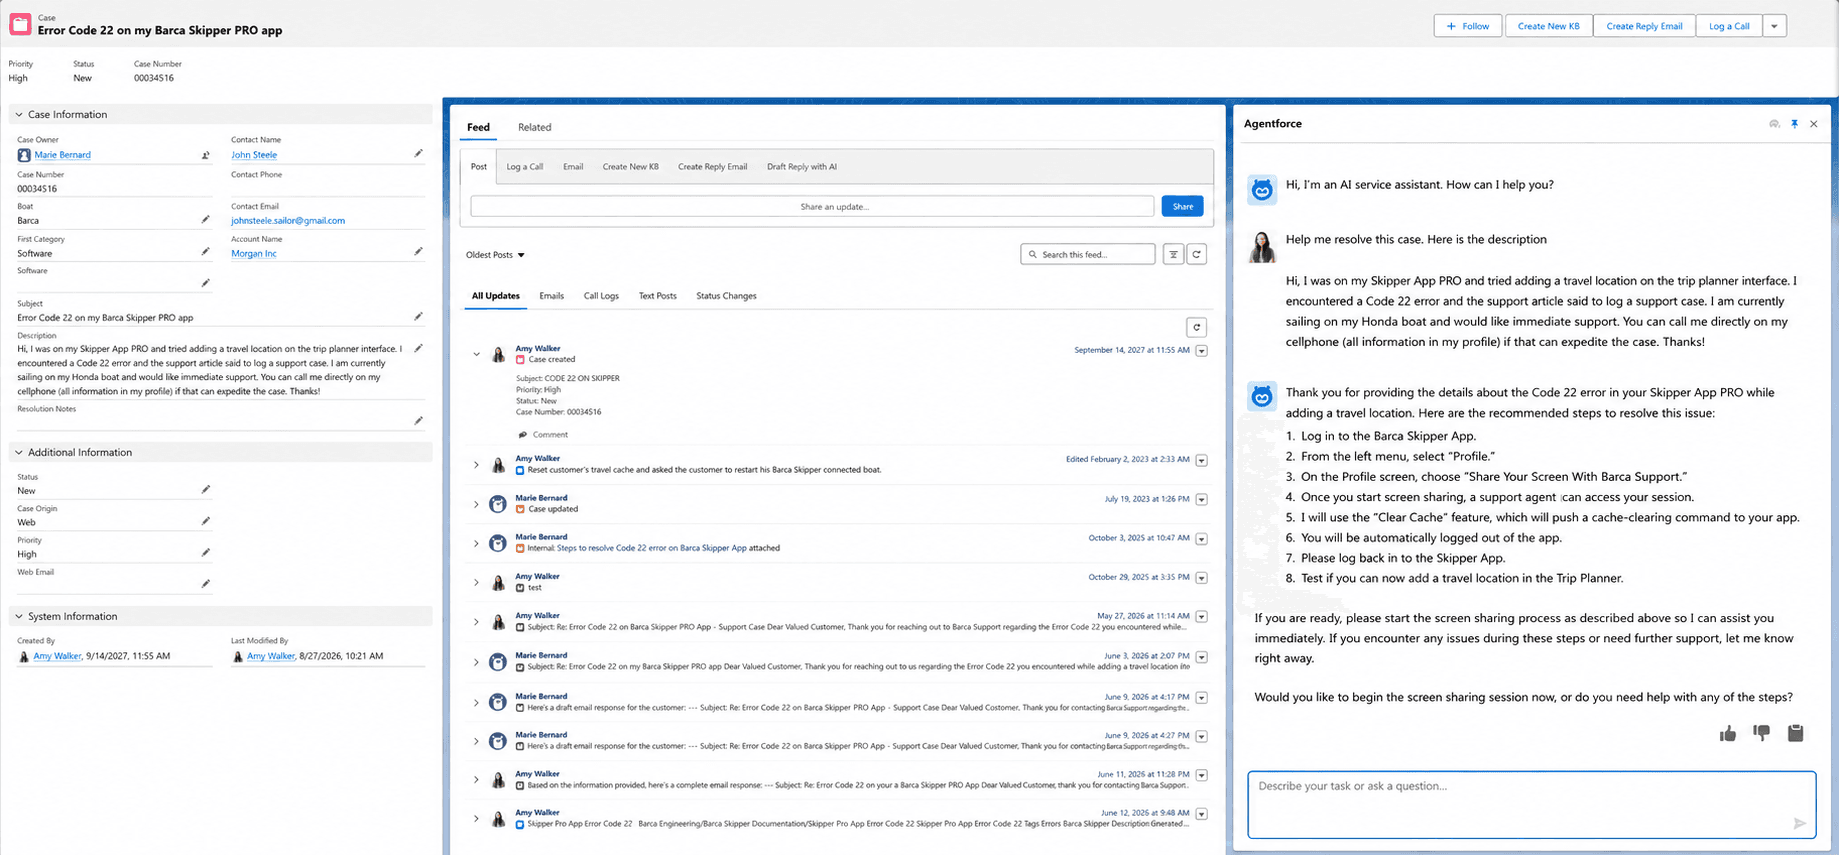1839x855 pixels.
Task: Select the Email publisher tab
Action: [x=573, y=167]
